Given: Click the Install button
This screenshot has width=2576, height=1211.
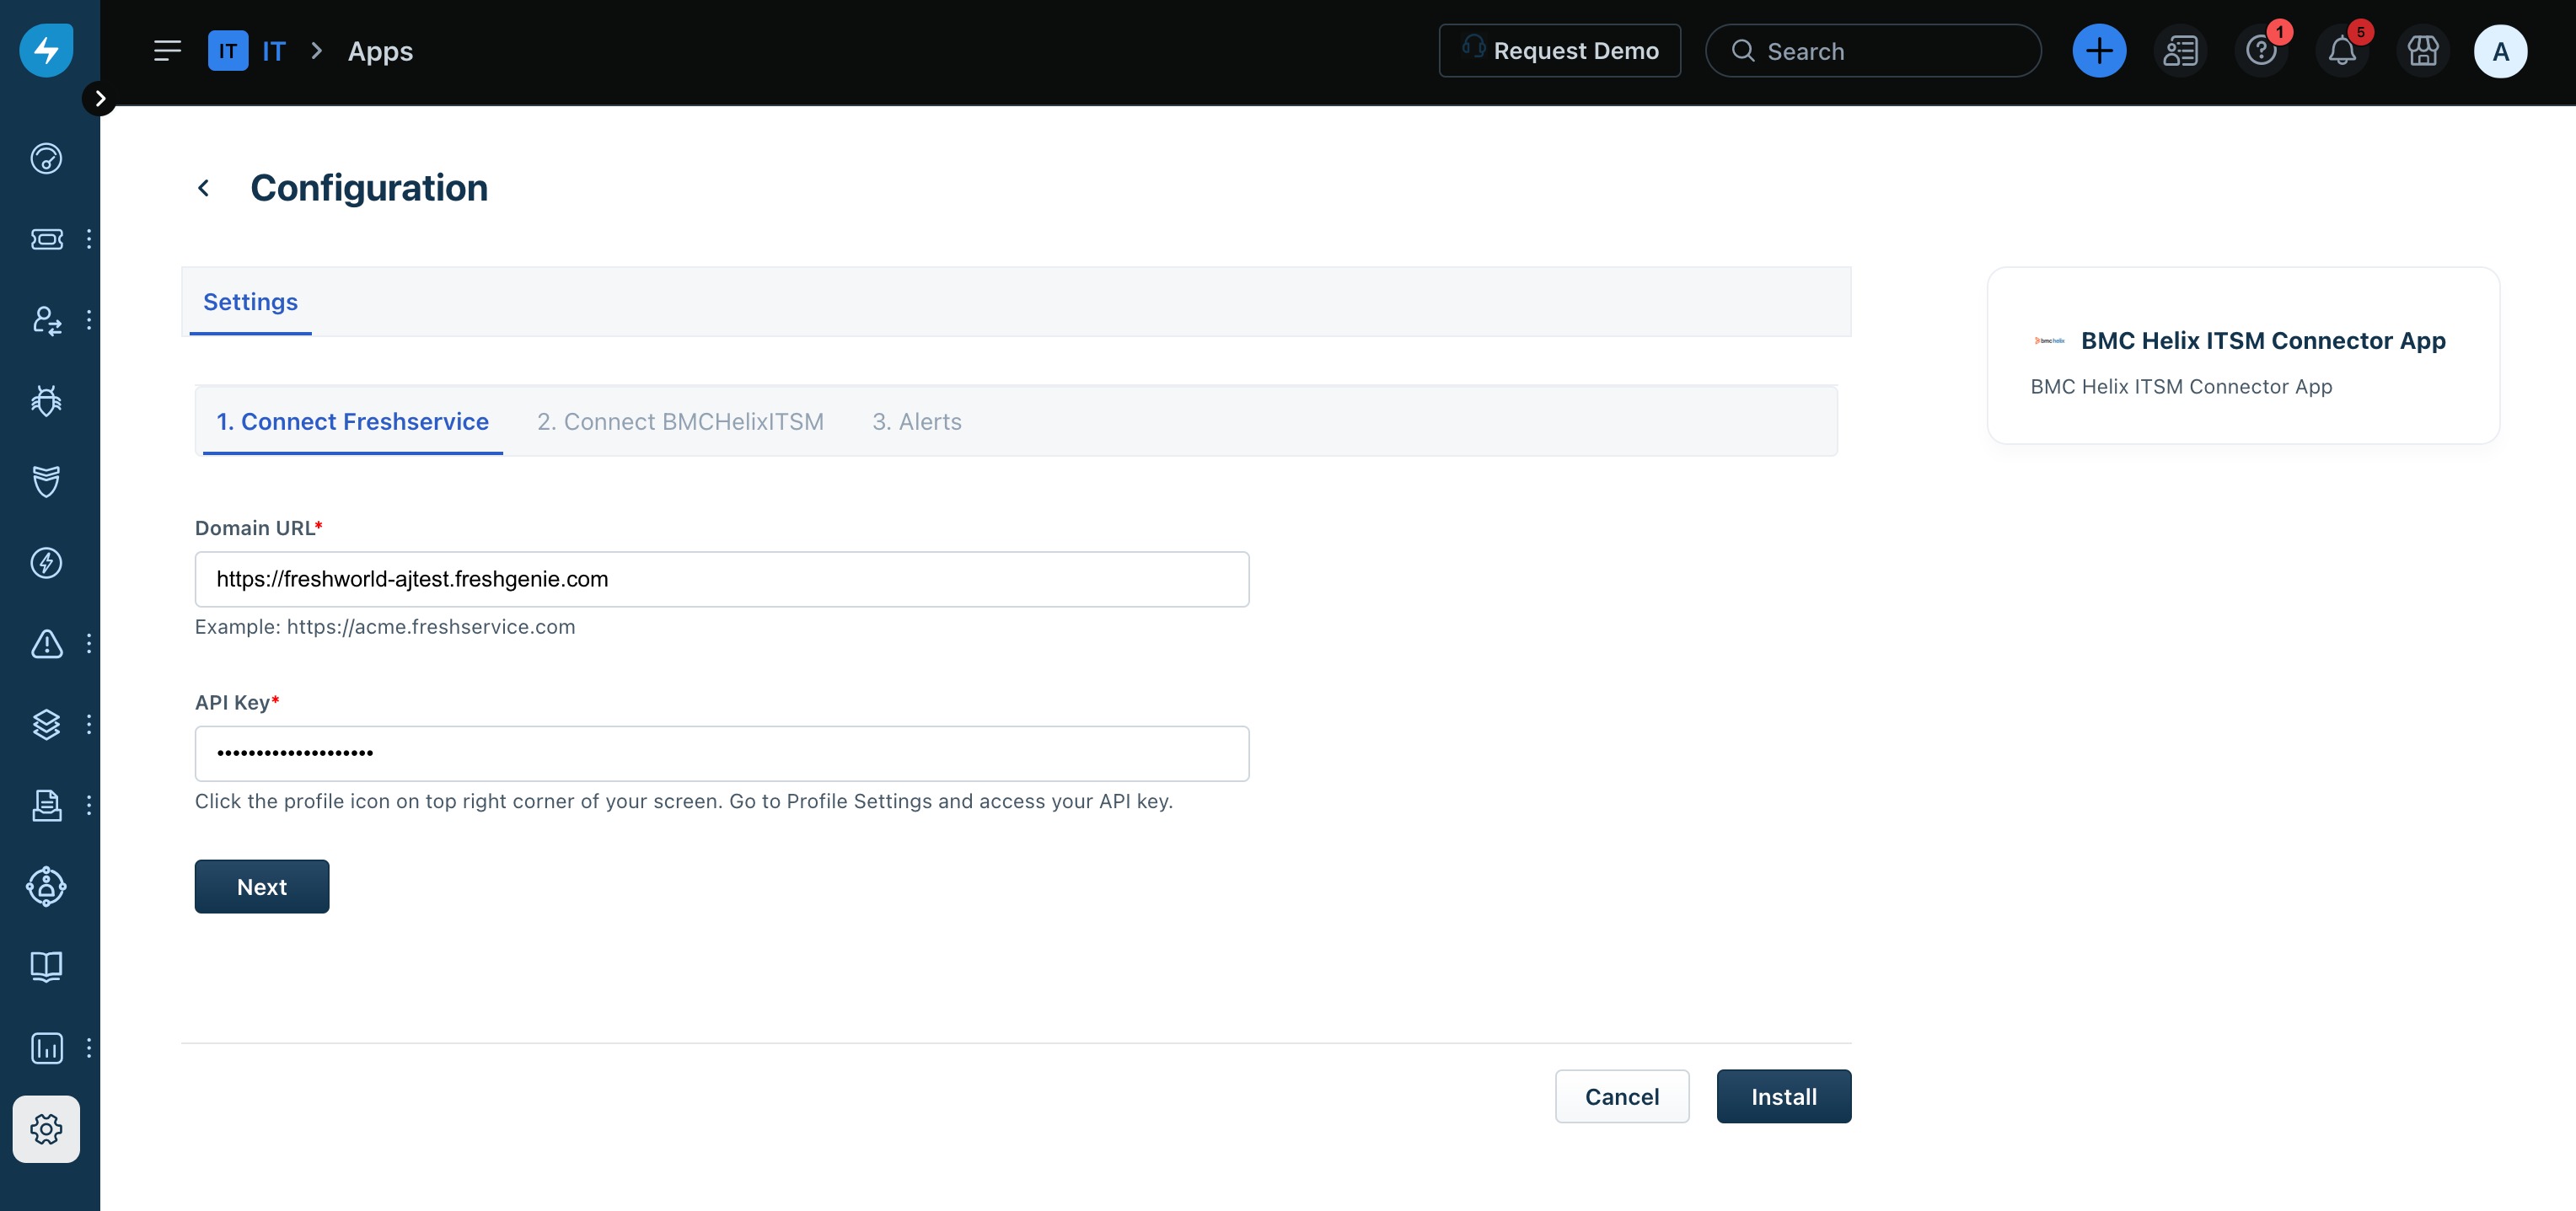Looking at the screenshot, I should click(1783, 1096).
